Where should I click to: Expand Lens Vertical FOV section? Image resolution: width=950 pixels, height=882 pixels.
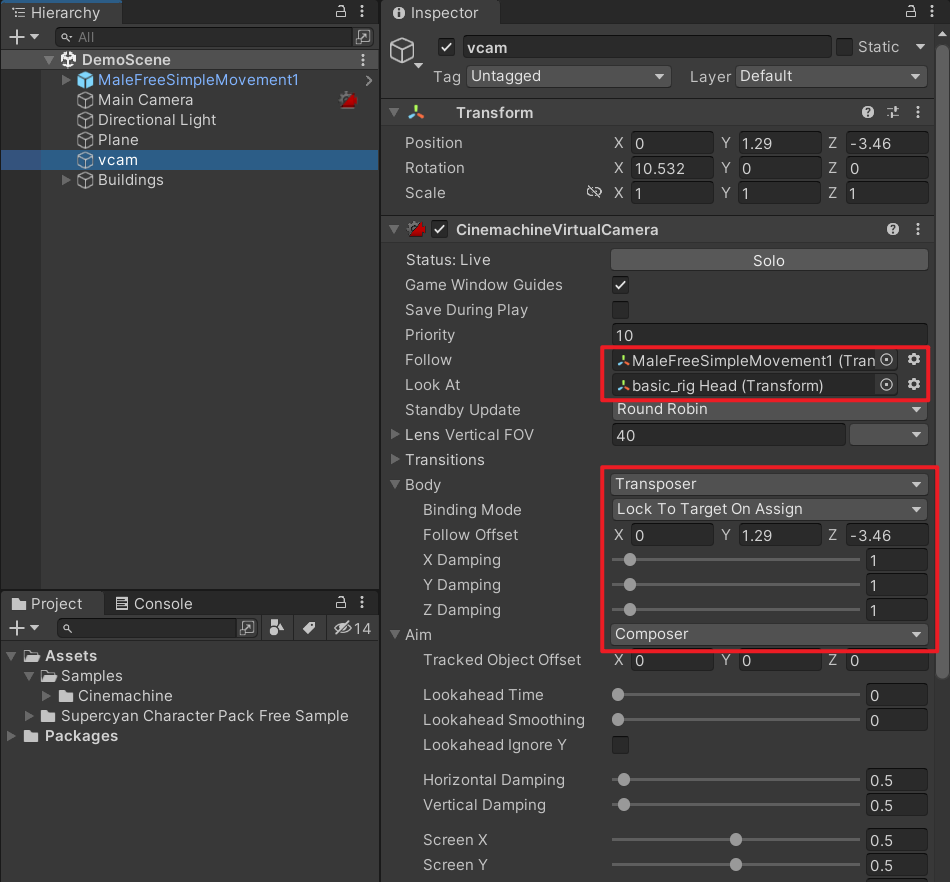(395, 434)
